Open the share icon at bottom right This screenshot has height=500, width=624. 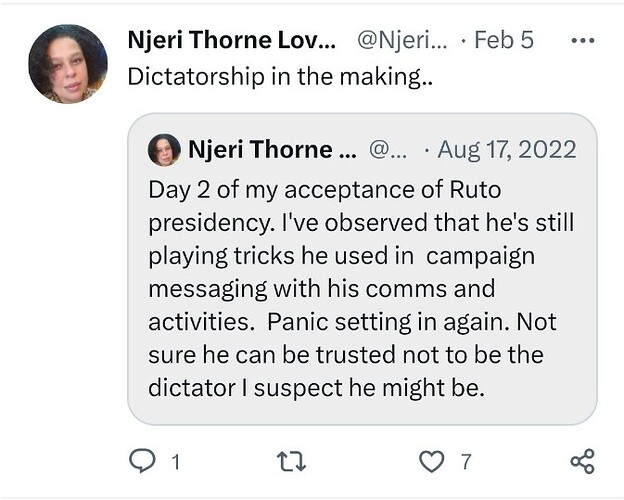coord(581,461)
